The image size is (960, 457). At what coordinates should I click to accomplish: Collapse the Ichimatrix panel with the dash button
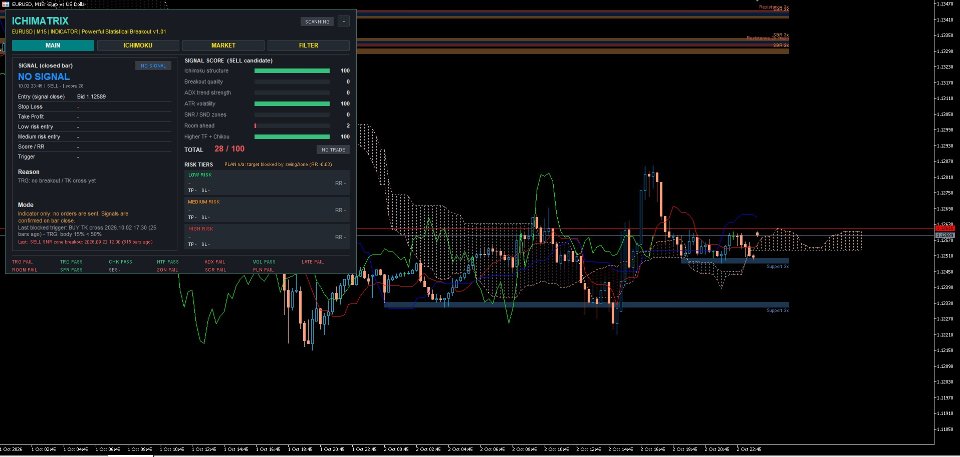point(344,21)
